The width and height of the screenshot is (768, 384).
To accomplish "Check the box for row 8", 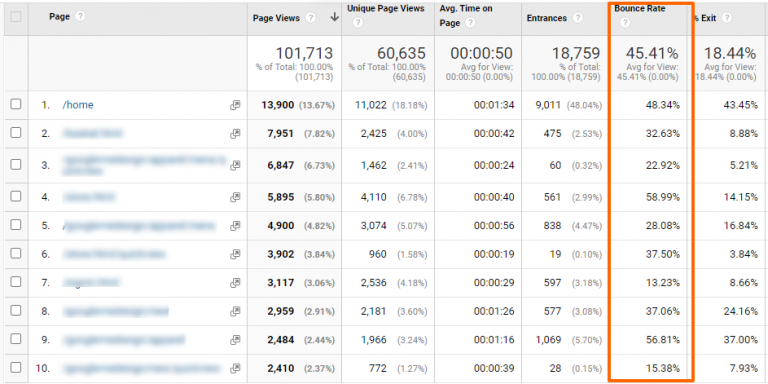I will pyautogui.click(x=16, y=310).
